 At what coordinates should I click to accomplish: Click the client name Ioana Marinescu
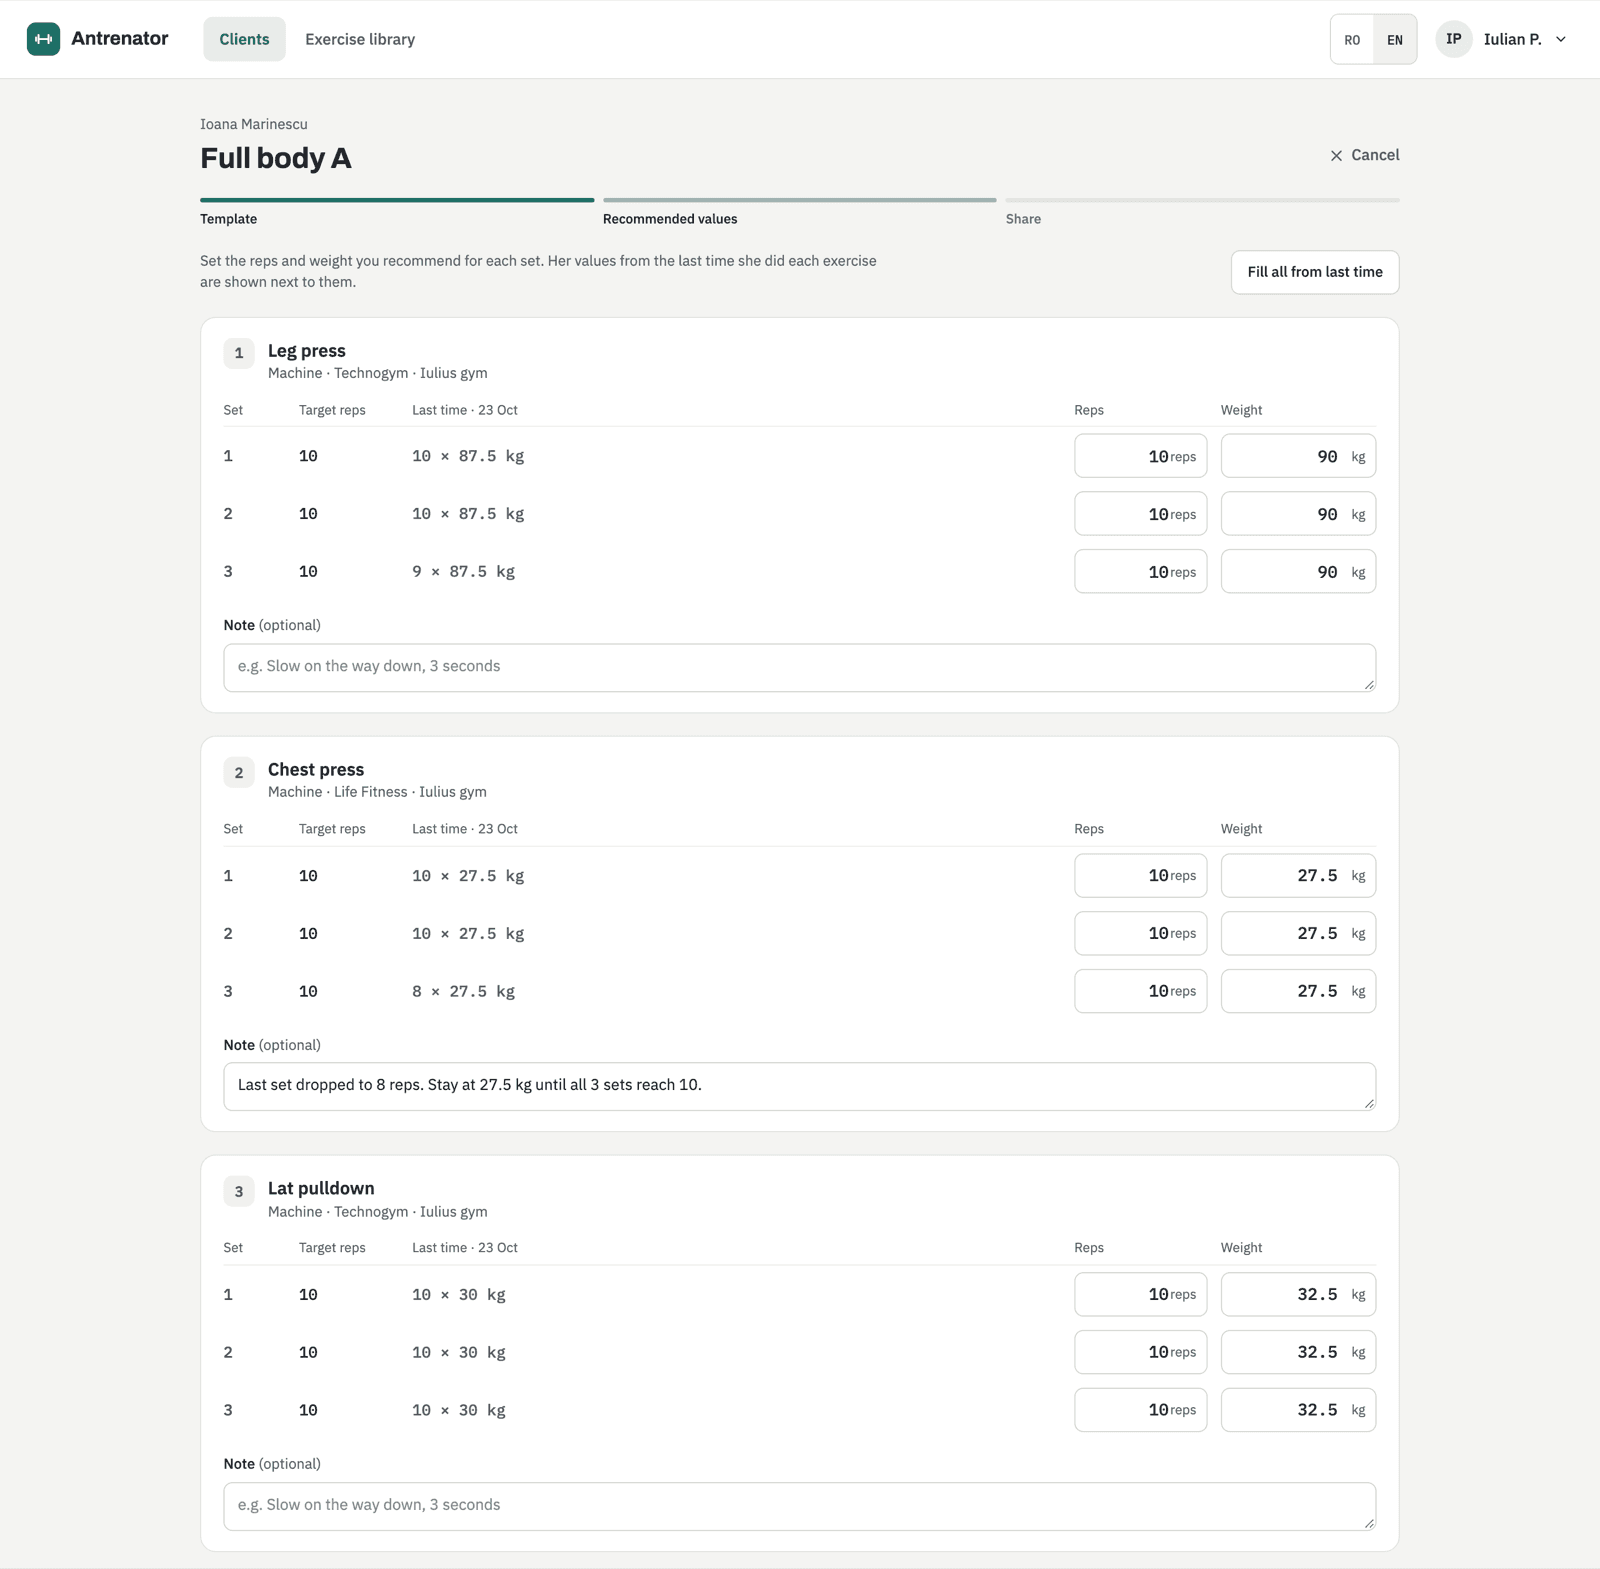(254, 124)
